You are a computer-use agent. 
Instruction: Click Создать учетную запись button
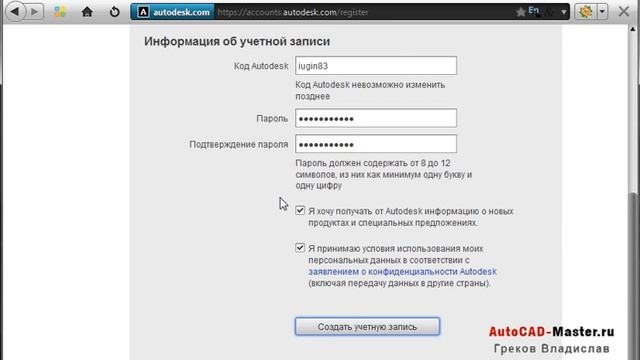367,327
